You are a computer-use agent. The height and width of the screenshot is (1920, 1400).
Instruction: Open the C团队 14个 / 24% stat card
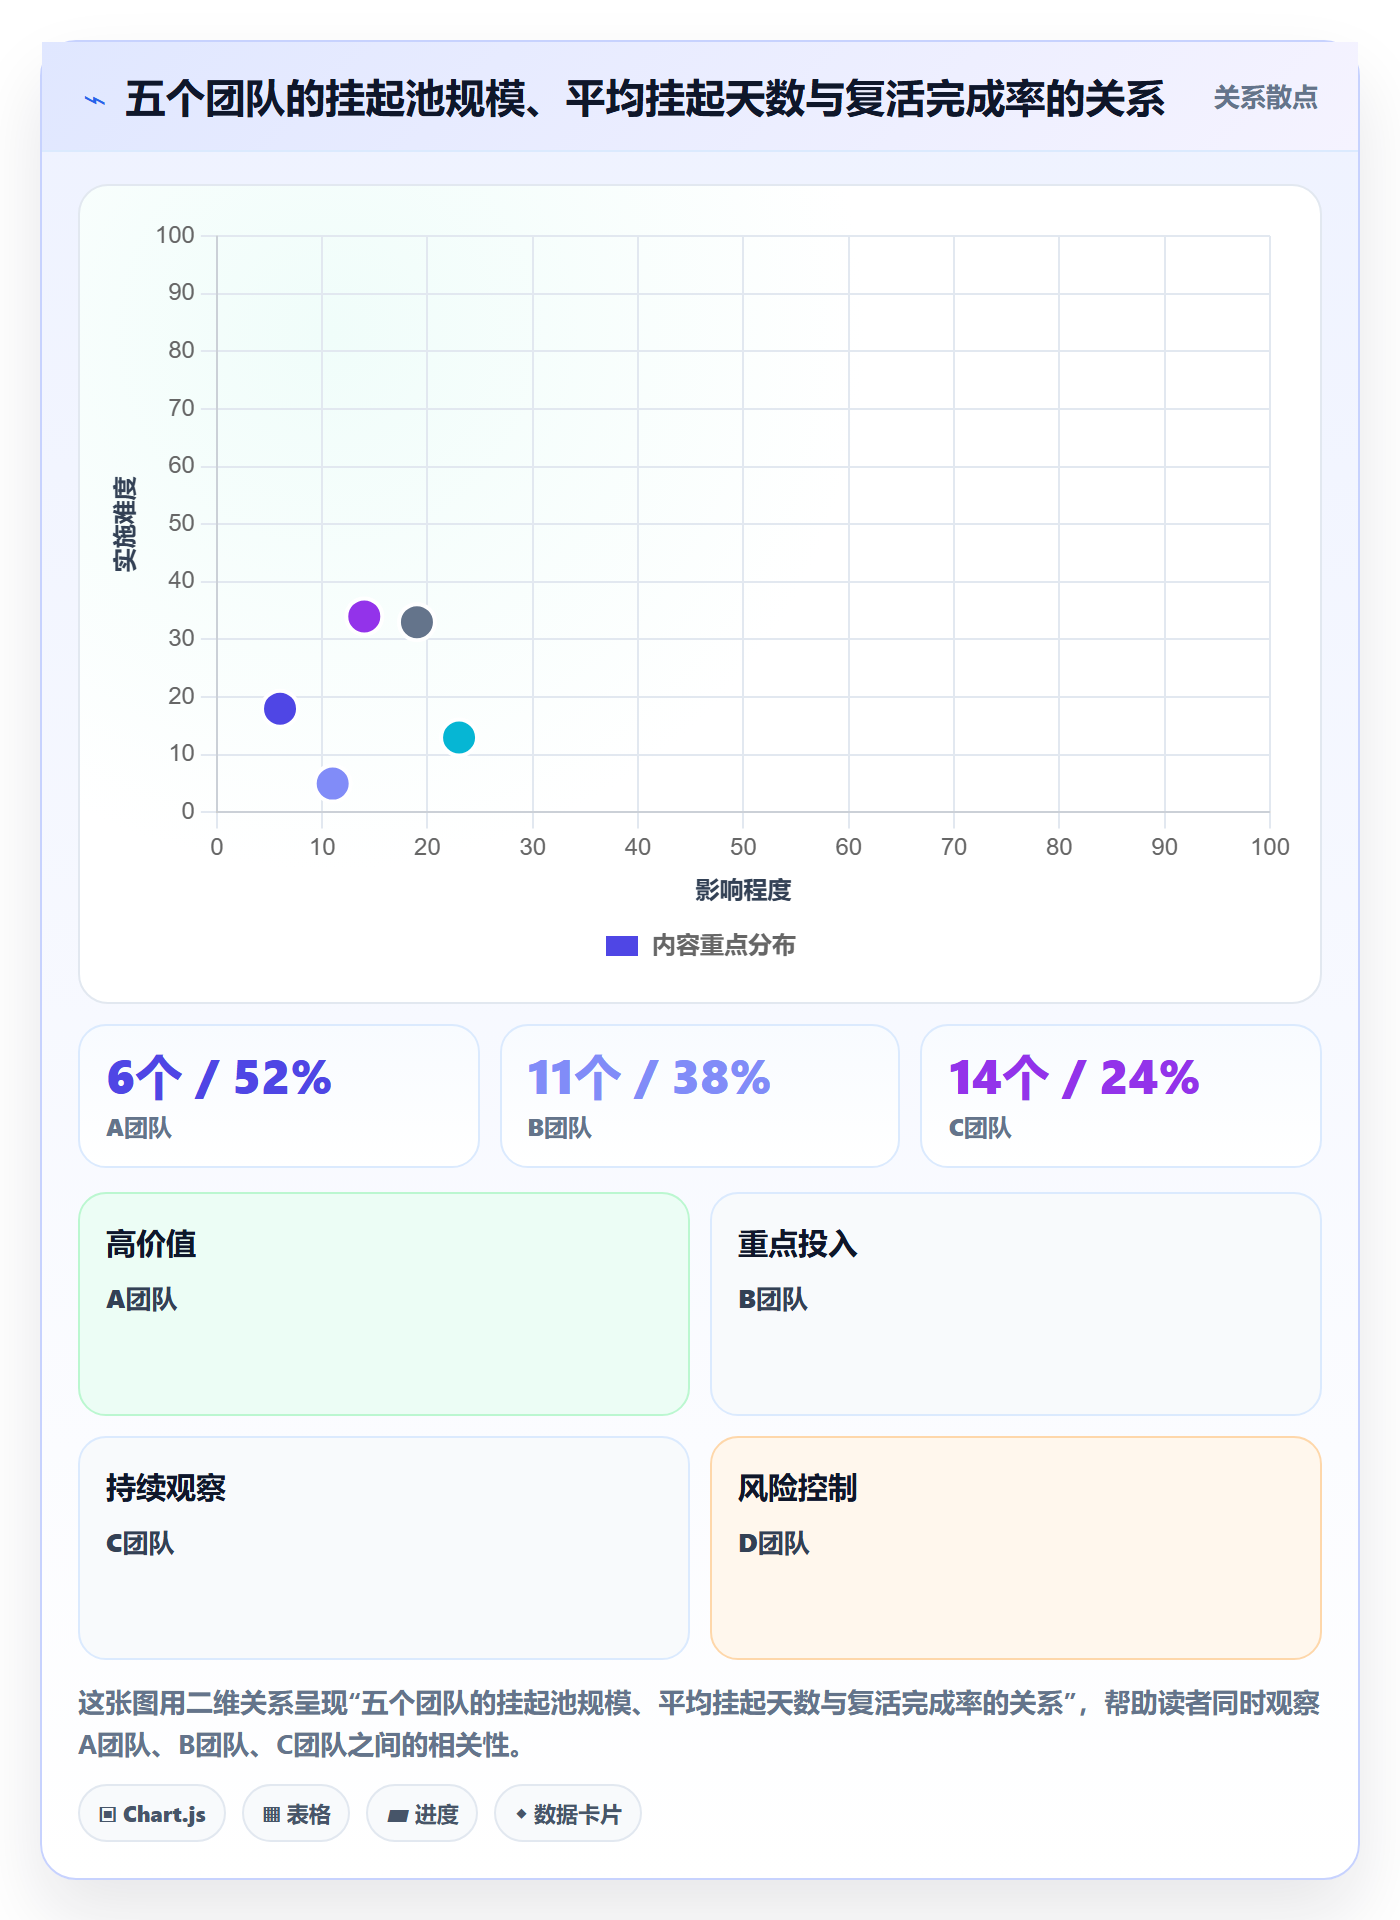(1121, 1096)
